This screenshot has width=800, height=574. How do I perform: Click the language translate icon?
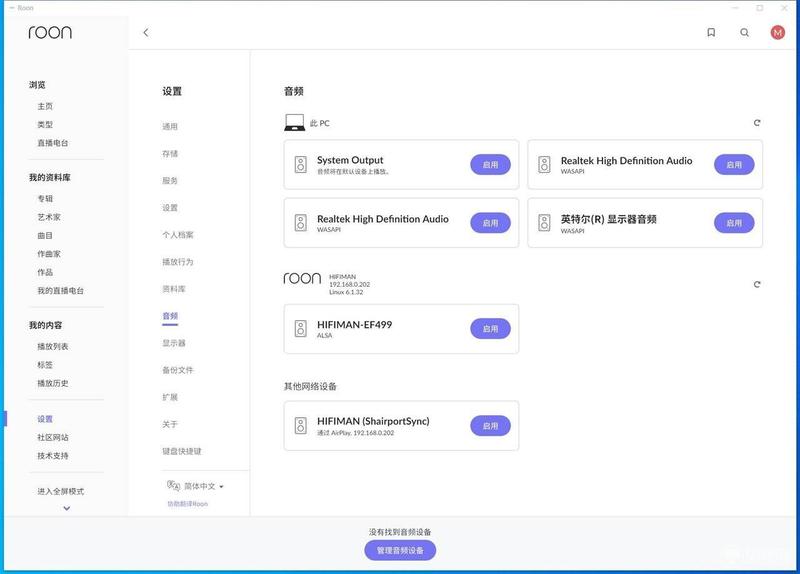point(173,486)
